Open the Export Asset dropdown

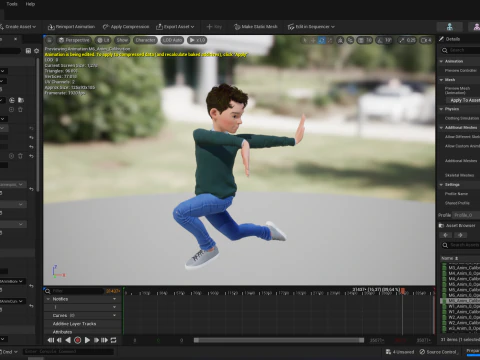coord(175,27)
